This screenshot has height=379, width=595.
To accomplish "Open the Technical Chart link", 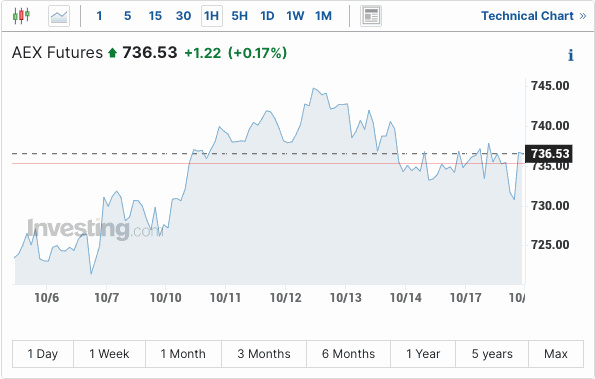I will [534, 16].
